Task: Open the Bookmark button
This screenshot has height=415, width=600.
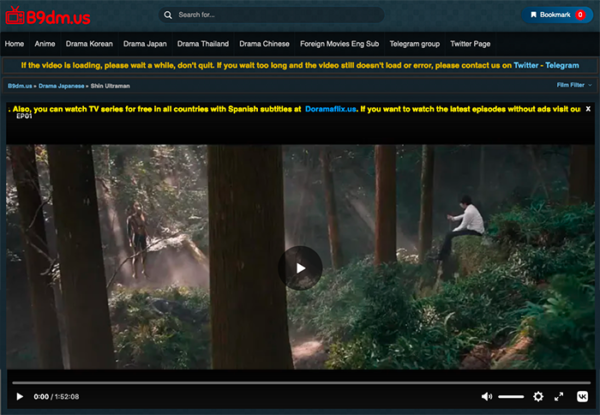Action: pyautogui.click(x=556, y=15)
